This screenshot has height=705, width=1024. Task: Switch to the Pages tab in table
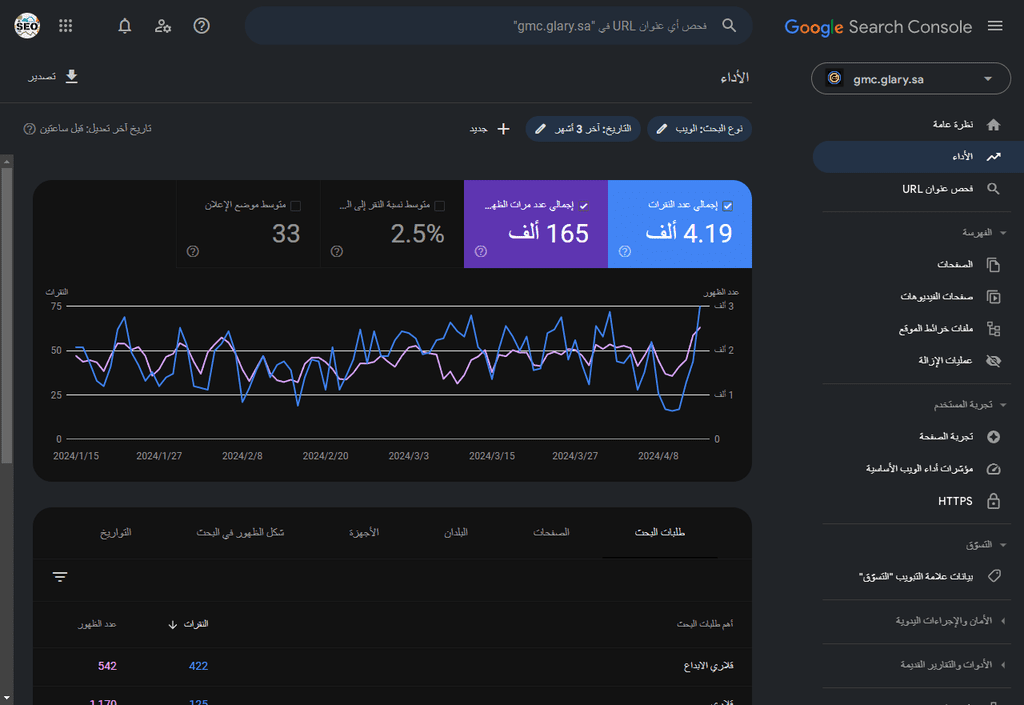551,533
